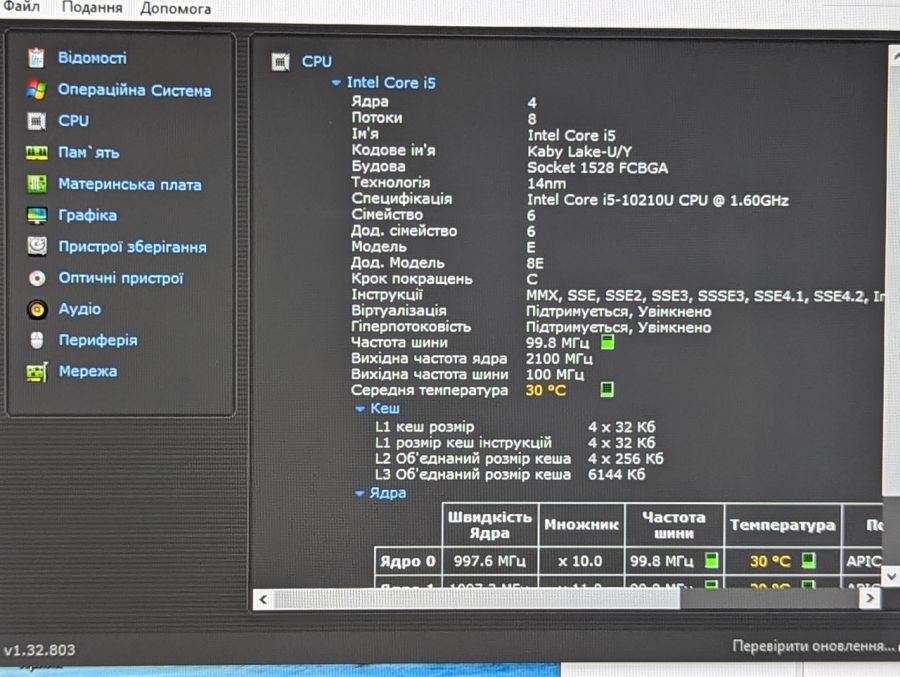This screenshot has width=900, height=677.
Task: Open the Мережа section
Action: 88,372
